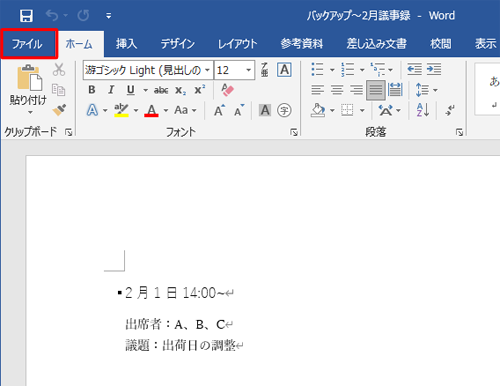Apply yellow text highlight color
Viewport: 500px width, 386px height.
click(x=121, y=110)
